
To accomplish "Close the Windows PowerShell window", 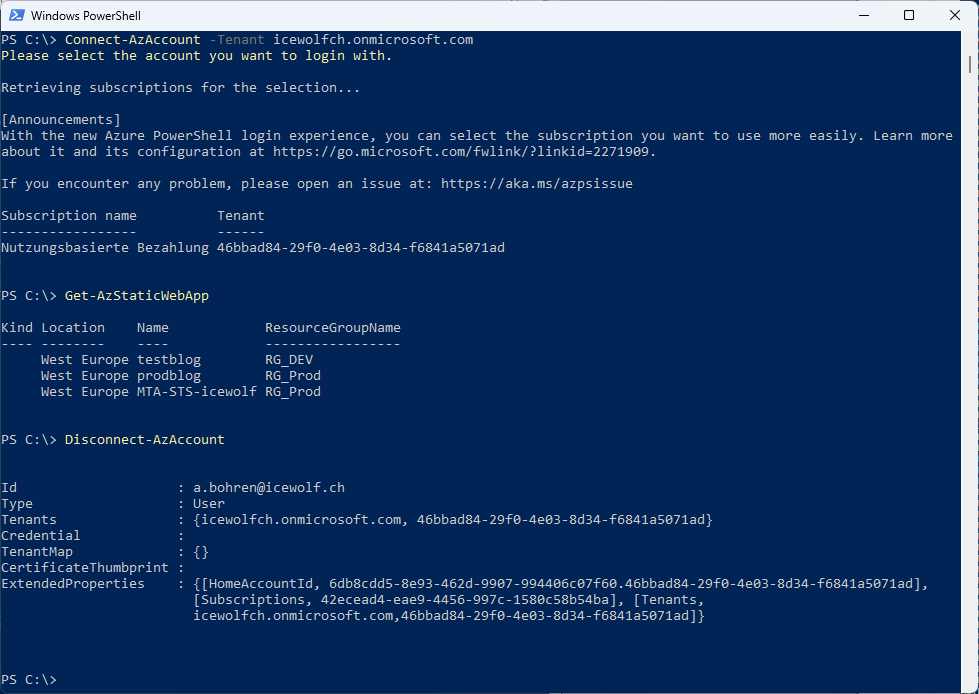I will (955, 15).
